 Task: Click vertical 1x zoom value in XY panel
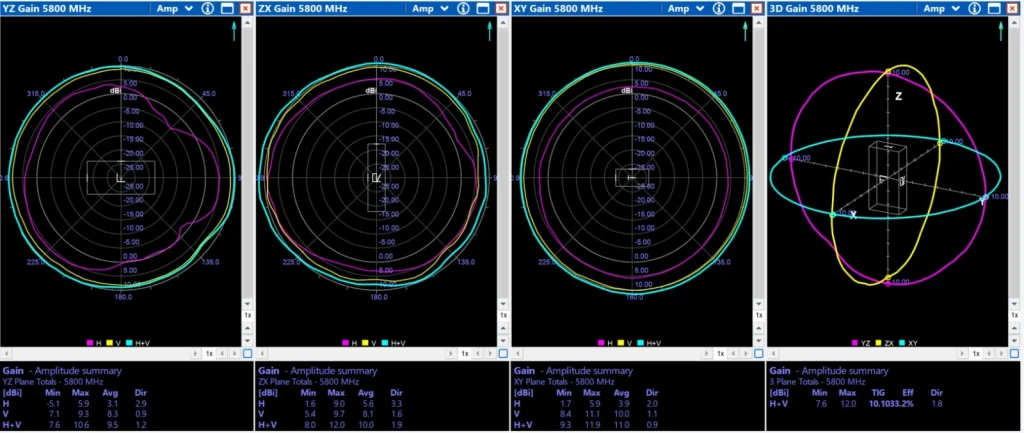click(759, 315)
